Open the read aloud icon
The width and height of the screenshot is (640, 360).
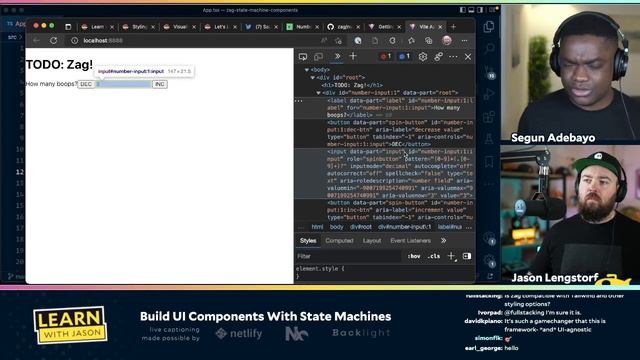[324, 40]
